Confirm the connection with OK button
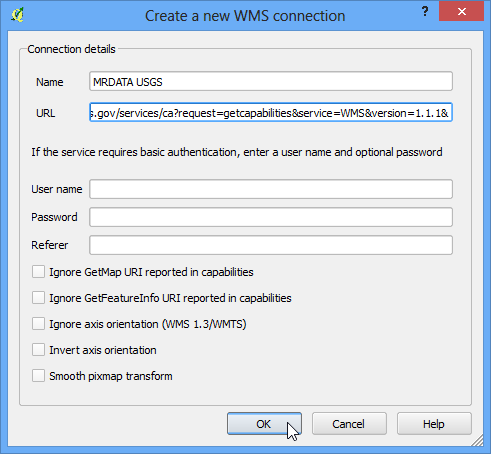Viewport: 491px width, 454px height. pyautogui.click(x=264, y=424)
